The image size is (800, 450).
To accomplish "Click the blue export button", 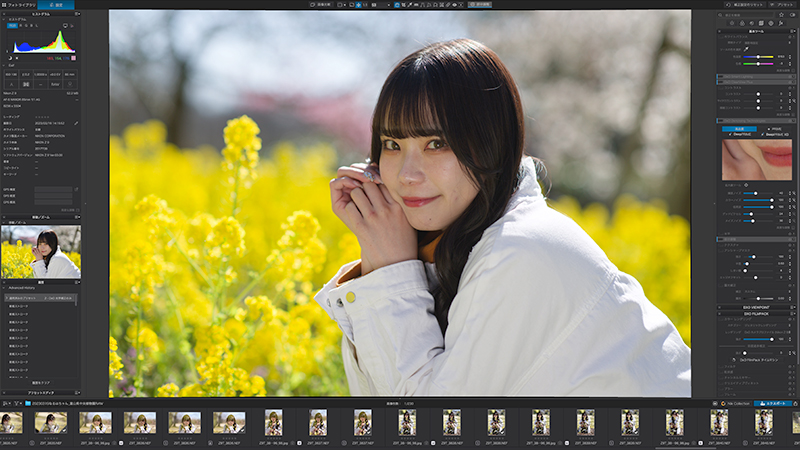I will pos(773,403).
